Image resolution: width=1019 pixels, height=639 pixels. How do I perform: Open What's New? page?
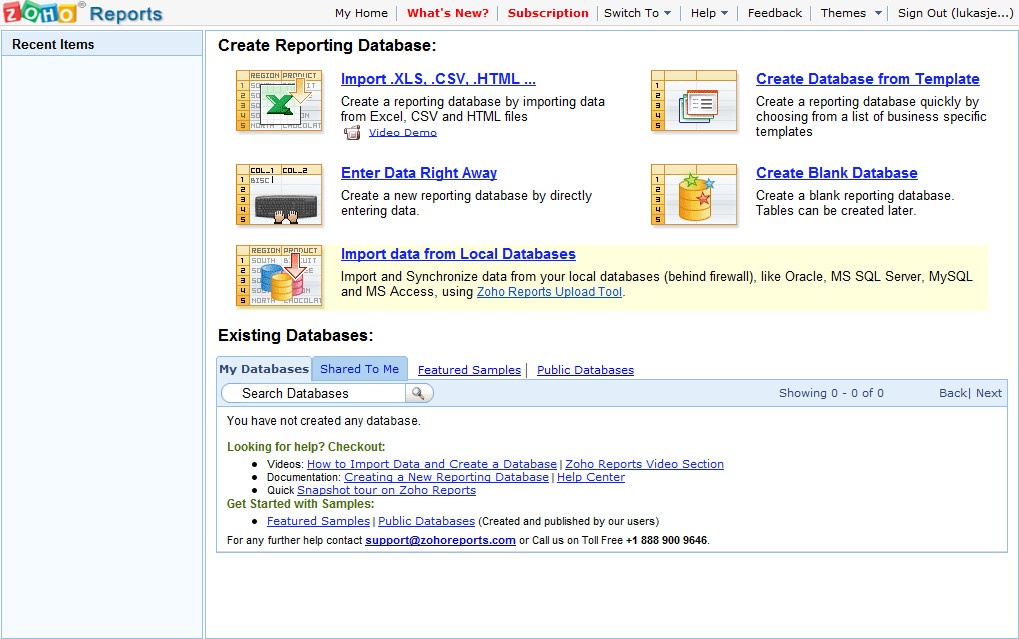click(x=448, y=13)
